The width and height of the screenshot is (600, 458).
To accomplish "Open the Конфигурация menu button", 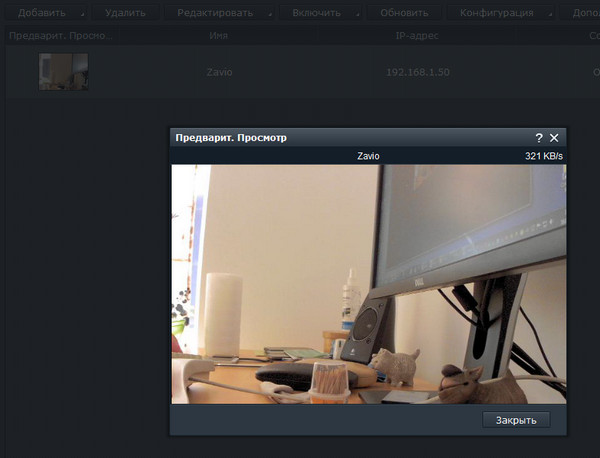I will pyautogui.click(x=496, y=13).
